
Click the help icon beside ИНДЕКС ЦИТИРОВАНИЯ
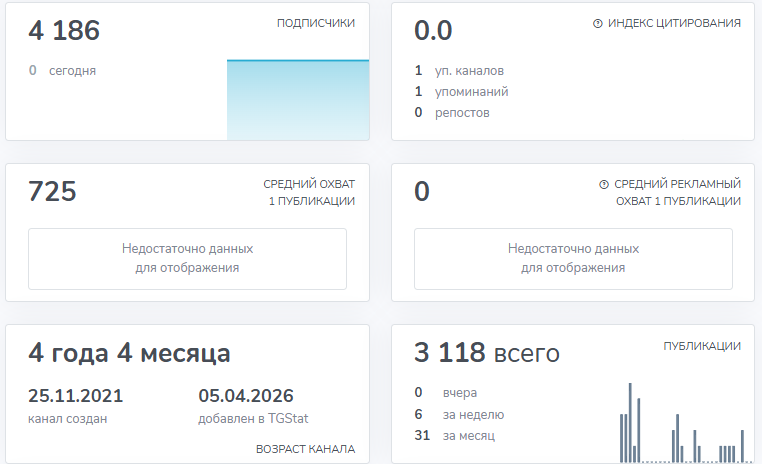(598, 23)
